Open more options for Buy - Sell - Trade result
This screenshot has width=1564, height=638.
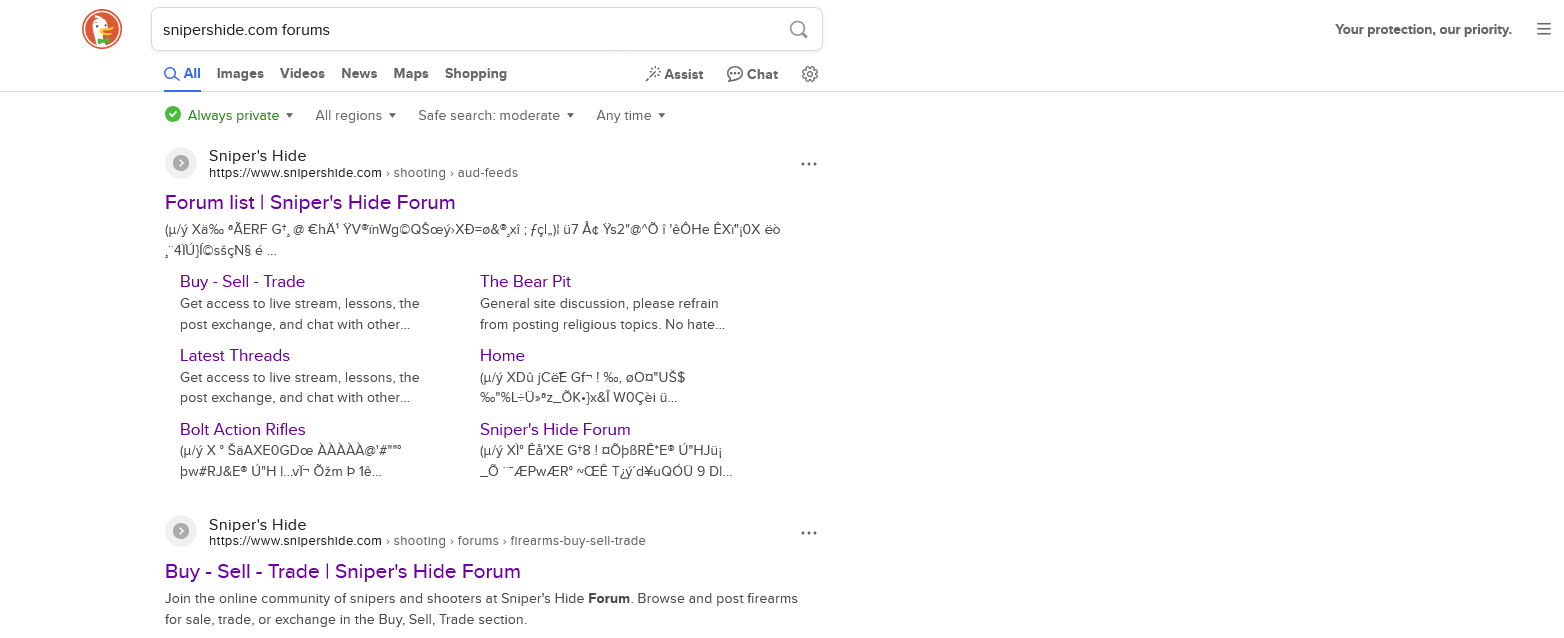click(x=809, y=533)
